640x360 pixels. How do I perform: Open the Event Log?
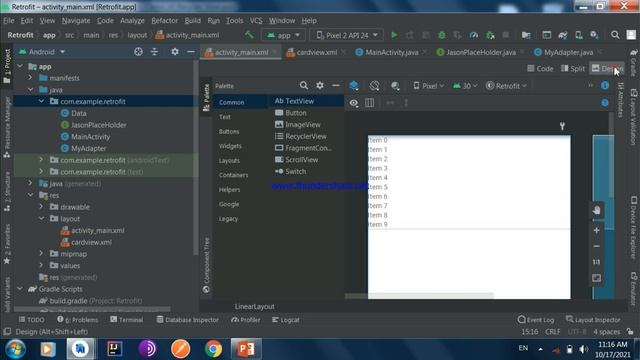[536, 320]
